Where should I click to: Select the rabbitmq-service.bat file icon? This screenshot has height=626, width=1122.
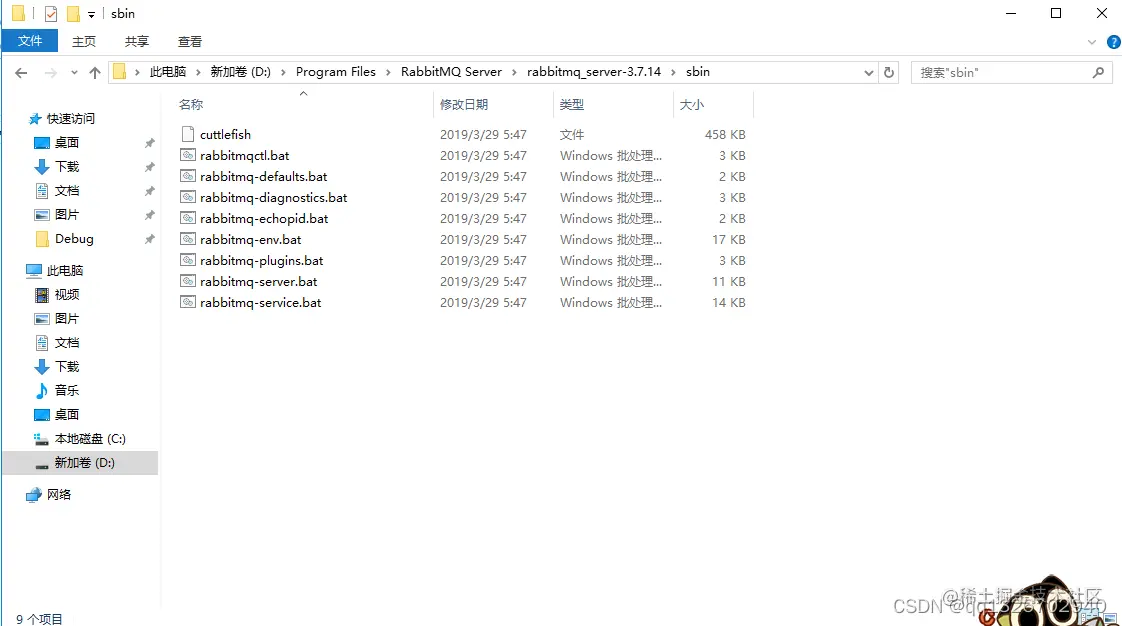(187, 302)
